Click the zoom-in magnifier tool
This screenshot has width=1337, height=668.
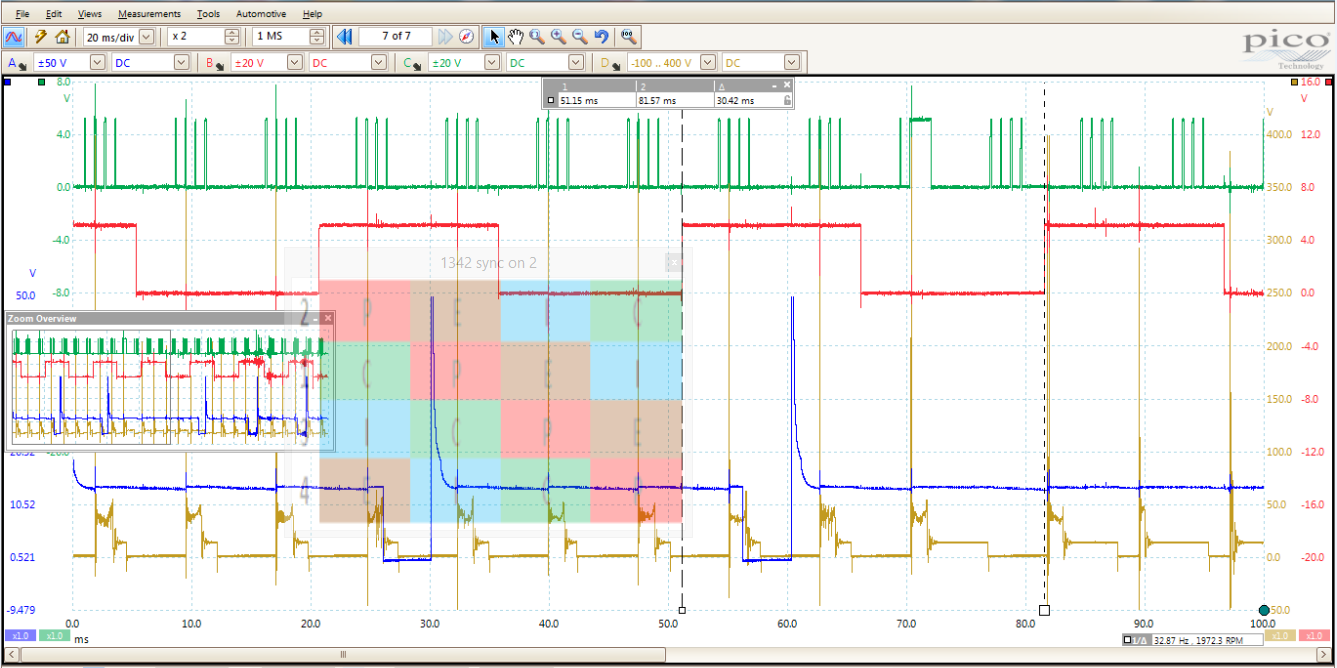click(558, 37)
